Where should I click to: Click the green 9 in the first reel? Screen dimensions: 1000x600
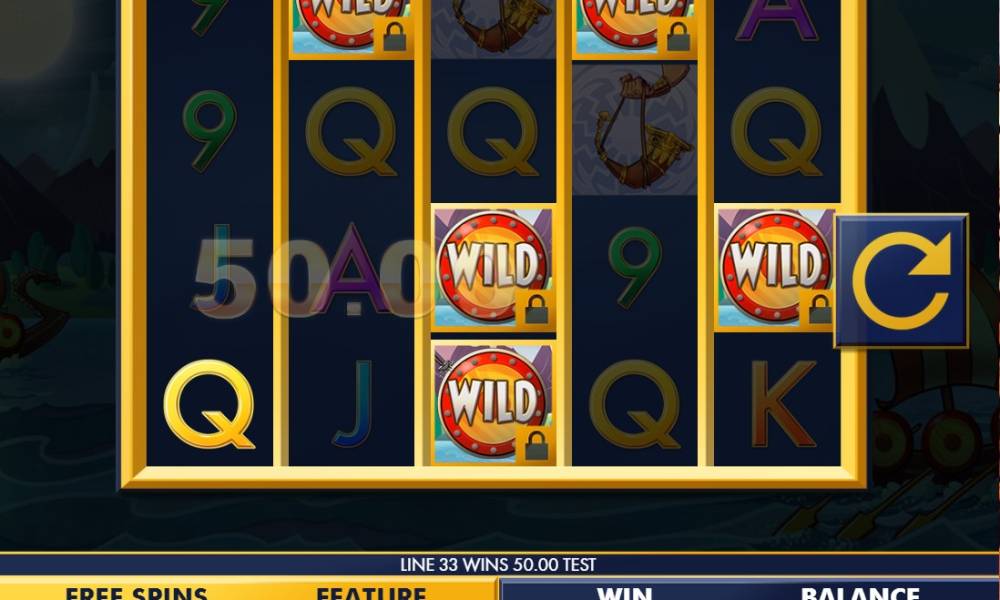[x=209, y=131]
